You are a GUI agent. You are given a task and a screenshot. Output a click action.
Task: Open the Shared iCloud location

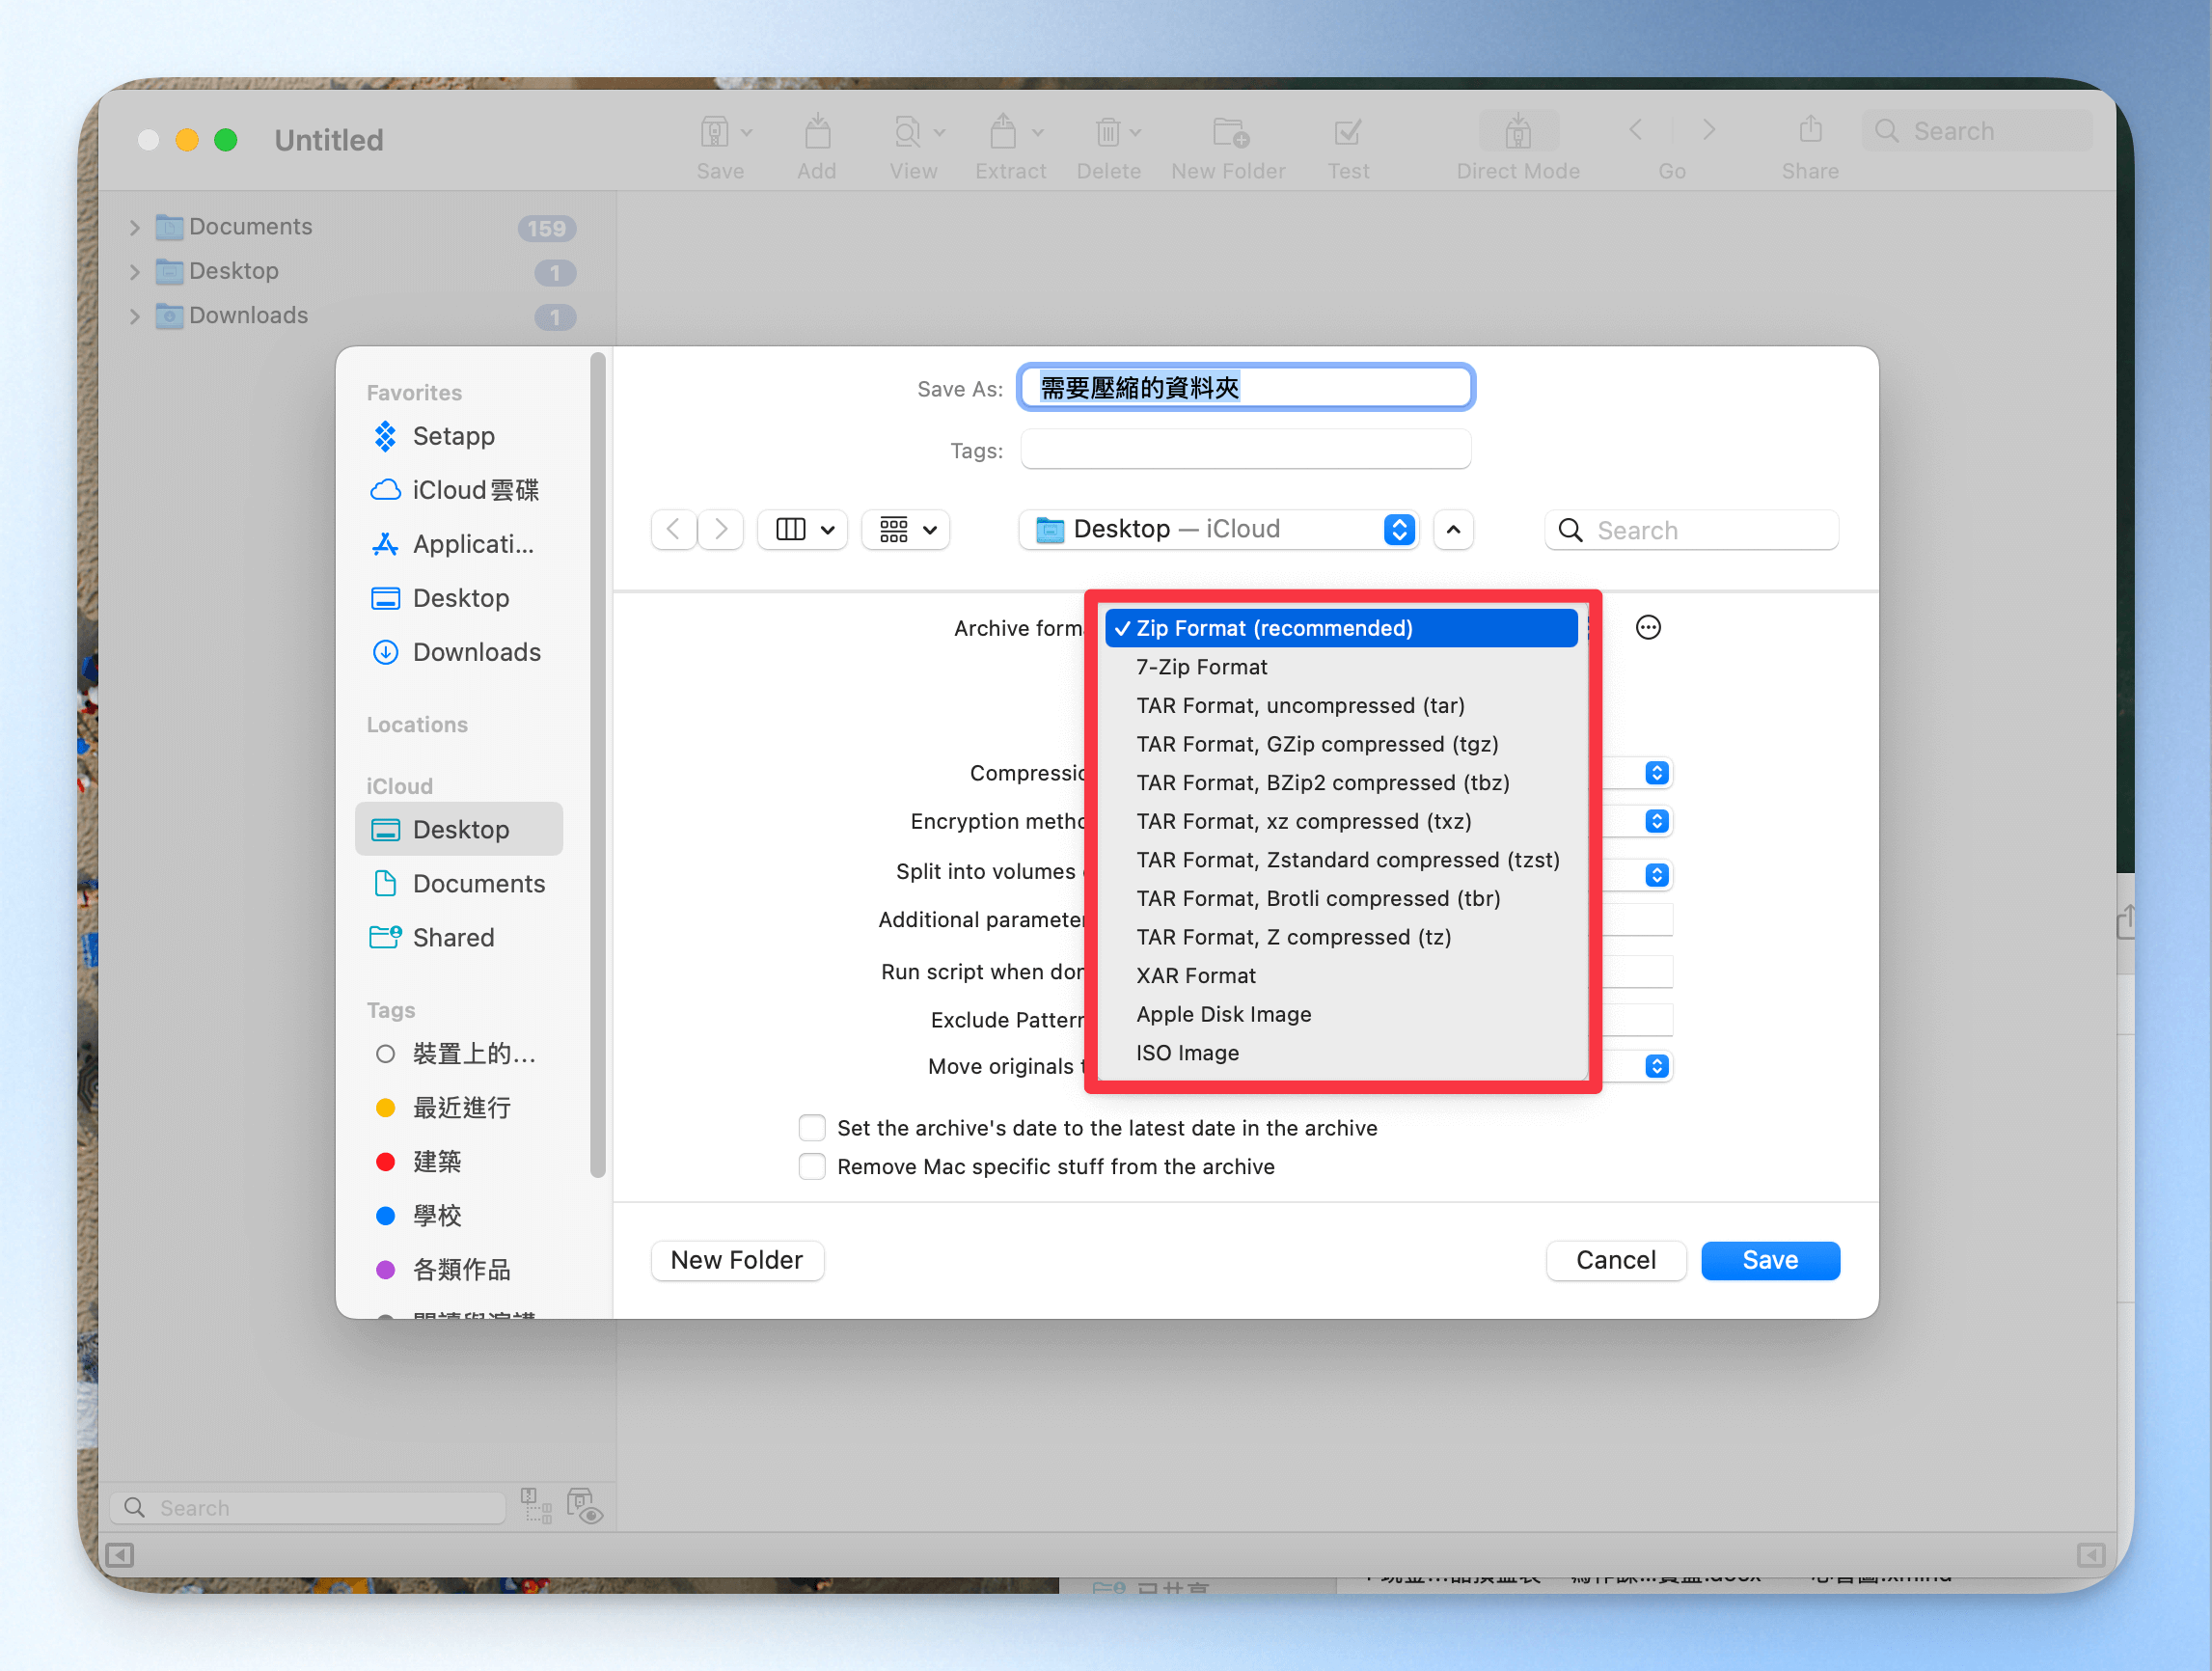click(x=453, y=937)
